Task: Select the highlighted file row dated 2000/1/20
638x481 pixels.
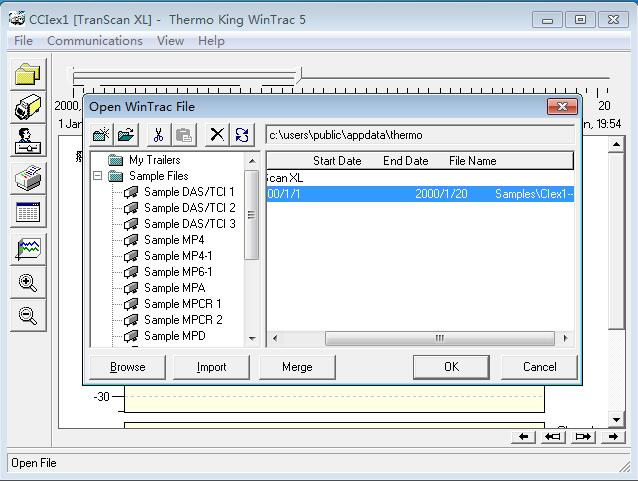Action: pyautogui.click(x=420, y=194)
